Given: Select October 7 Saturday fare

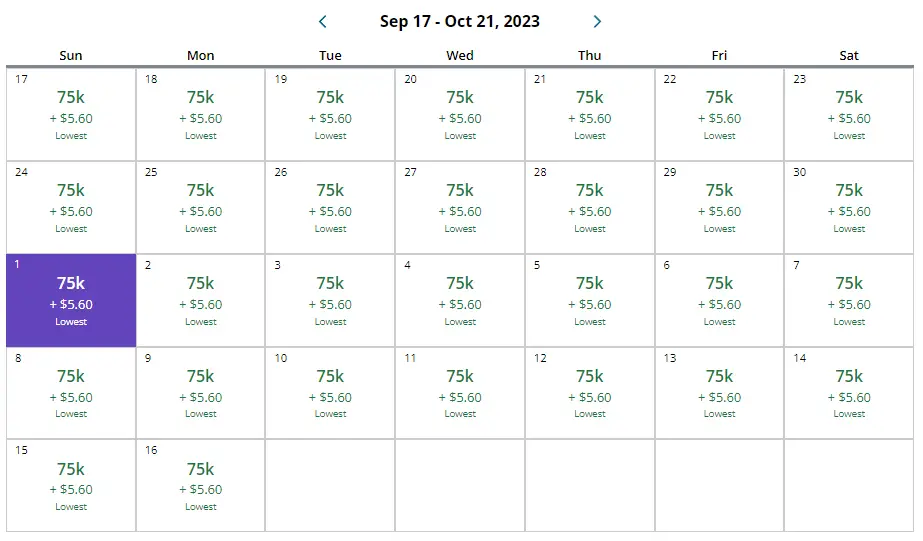Looking at the screenshot, I should click(849, 301).
